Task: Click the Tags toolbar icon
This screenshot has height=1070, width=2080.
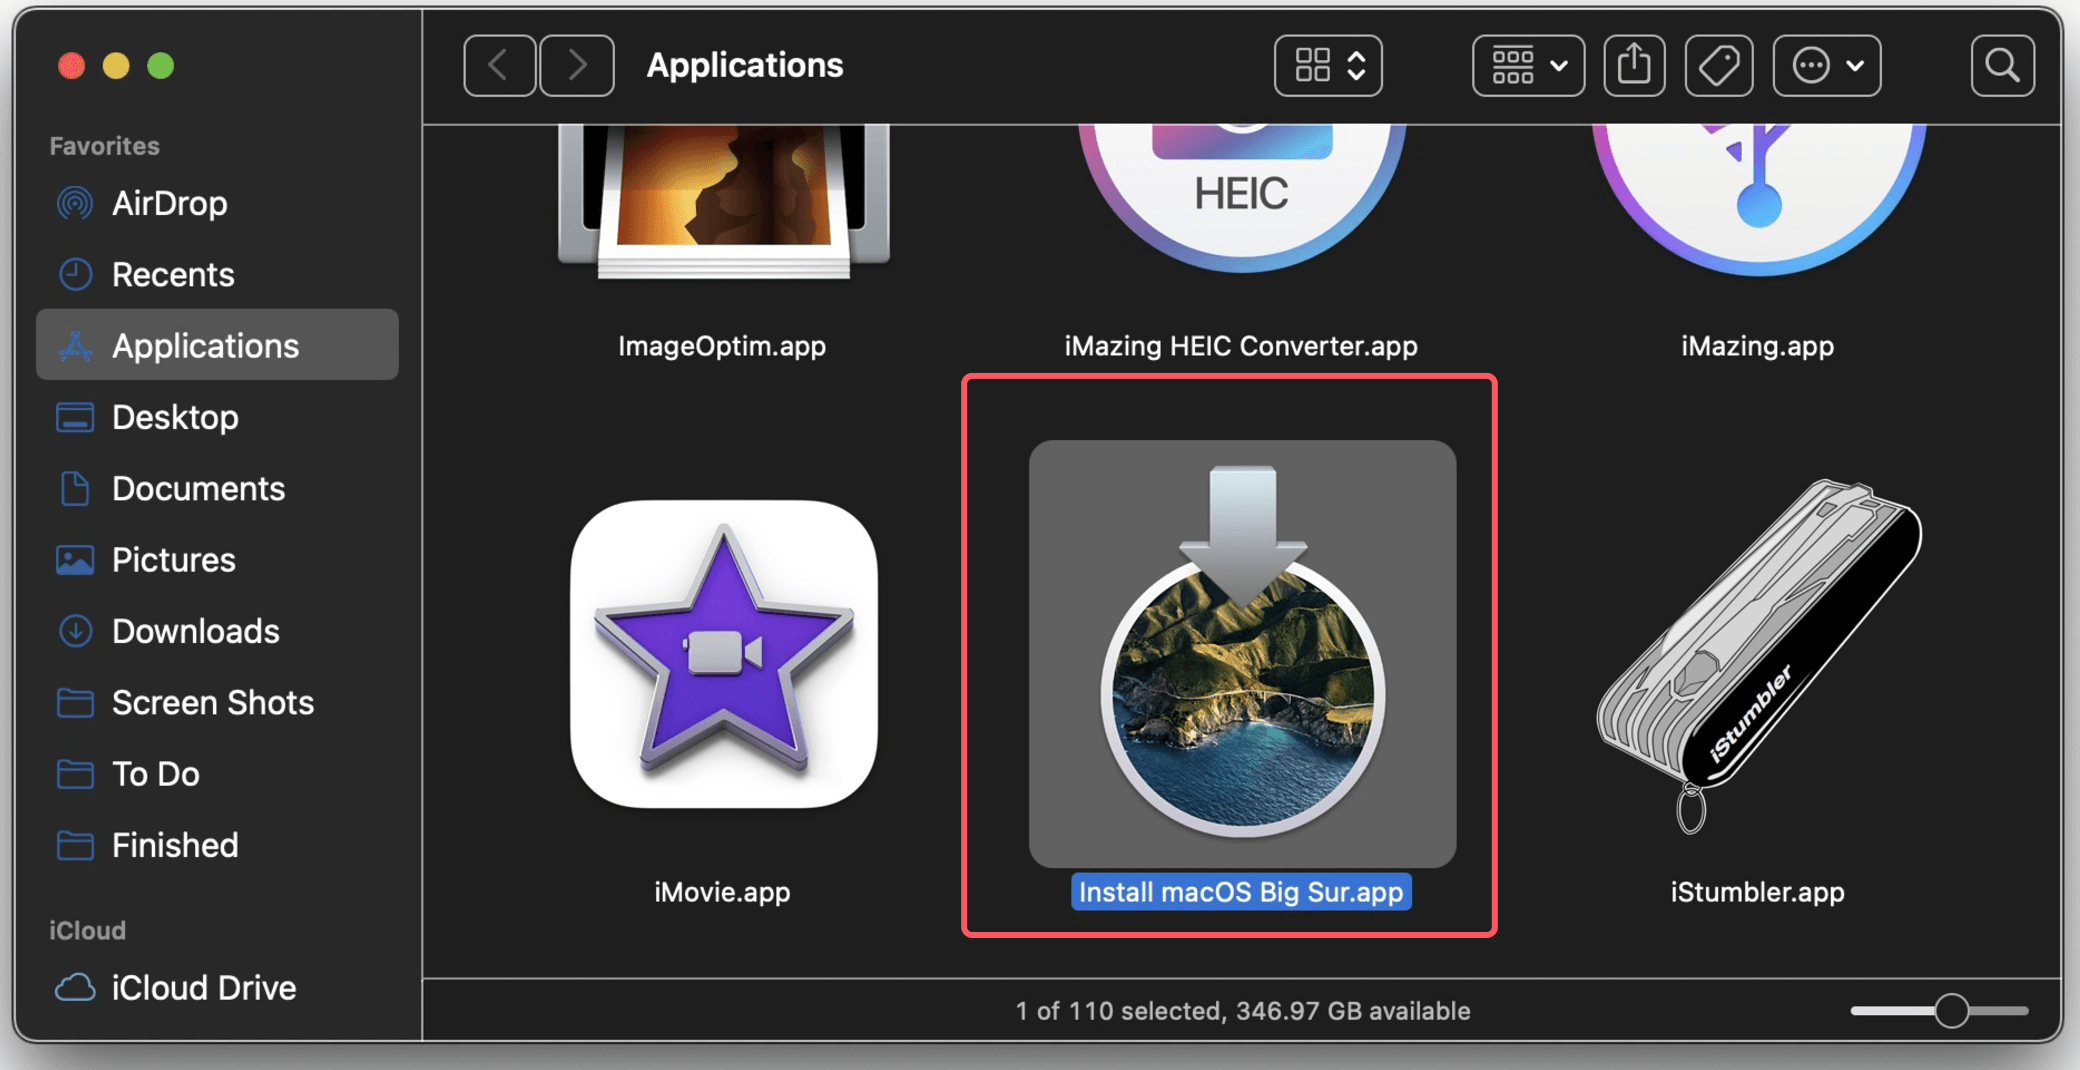Action: pos(1718,64)
